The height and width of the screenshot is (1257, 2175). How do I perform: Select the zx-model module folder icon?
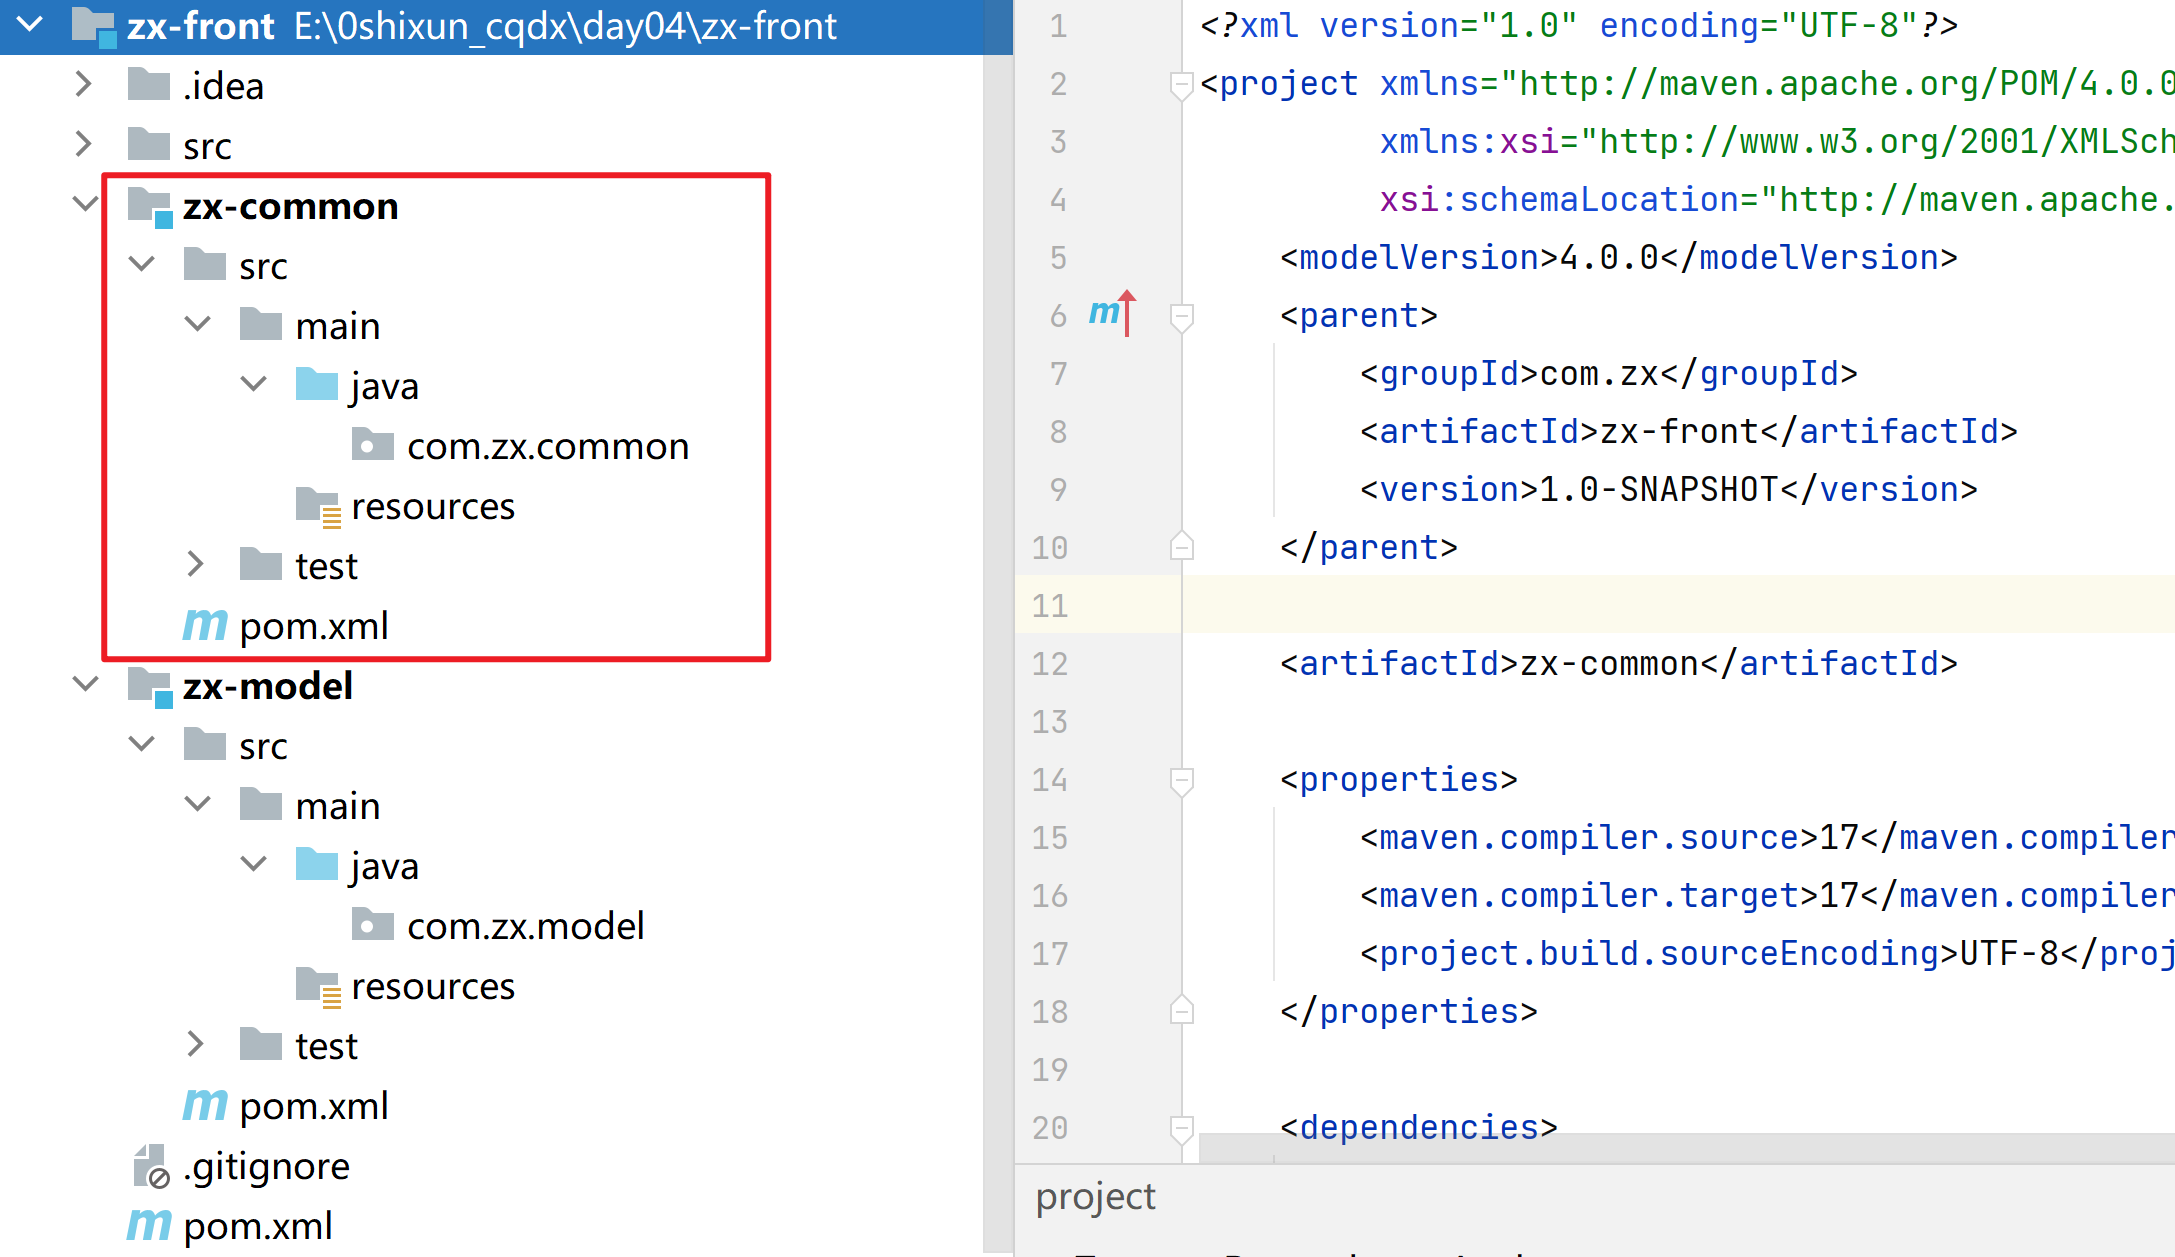point(151,687)
